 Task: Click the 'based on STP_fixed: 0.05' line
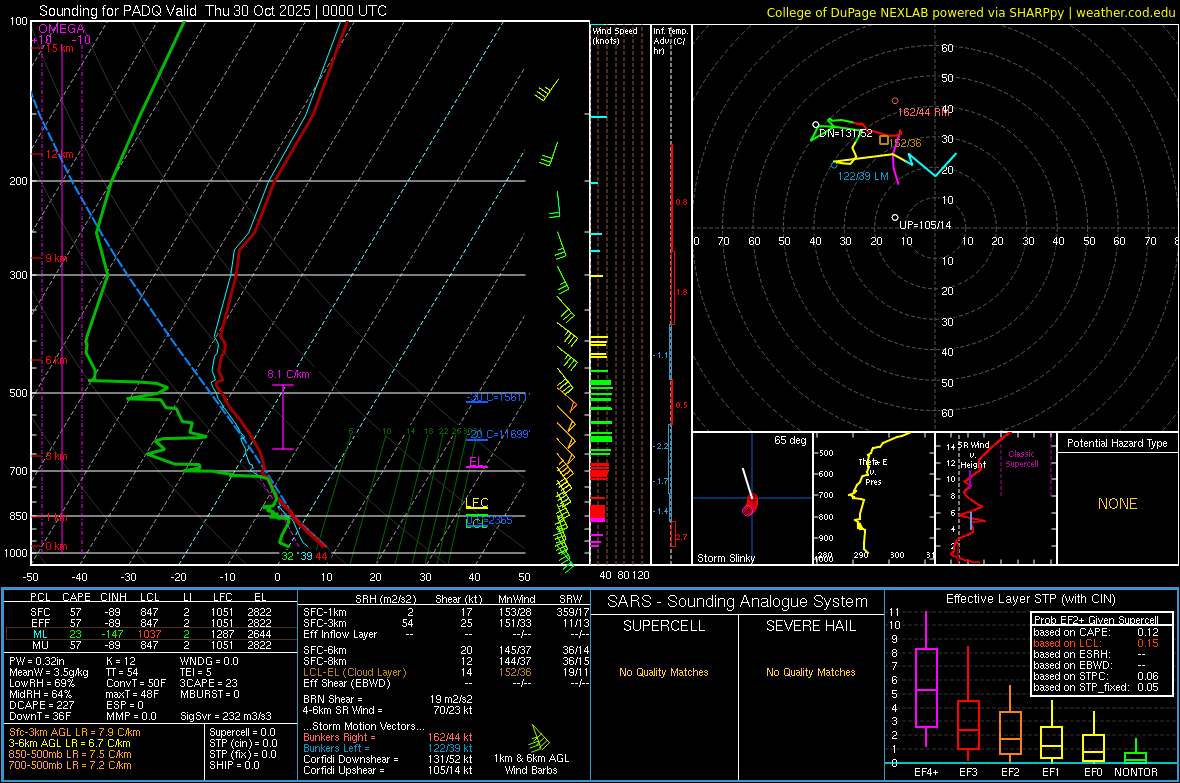point(1096,687)
